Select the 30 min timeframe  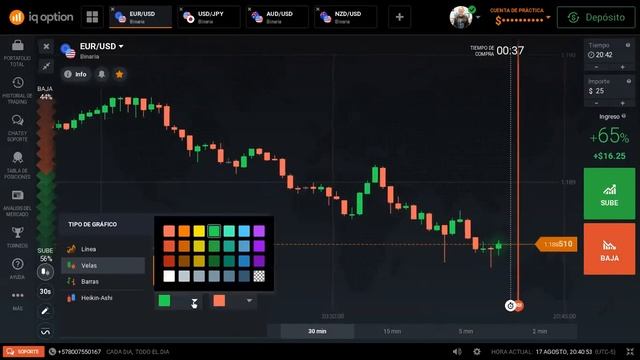coord(317,331)
